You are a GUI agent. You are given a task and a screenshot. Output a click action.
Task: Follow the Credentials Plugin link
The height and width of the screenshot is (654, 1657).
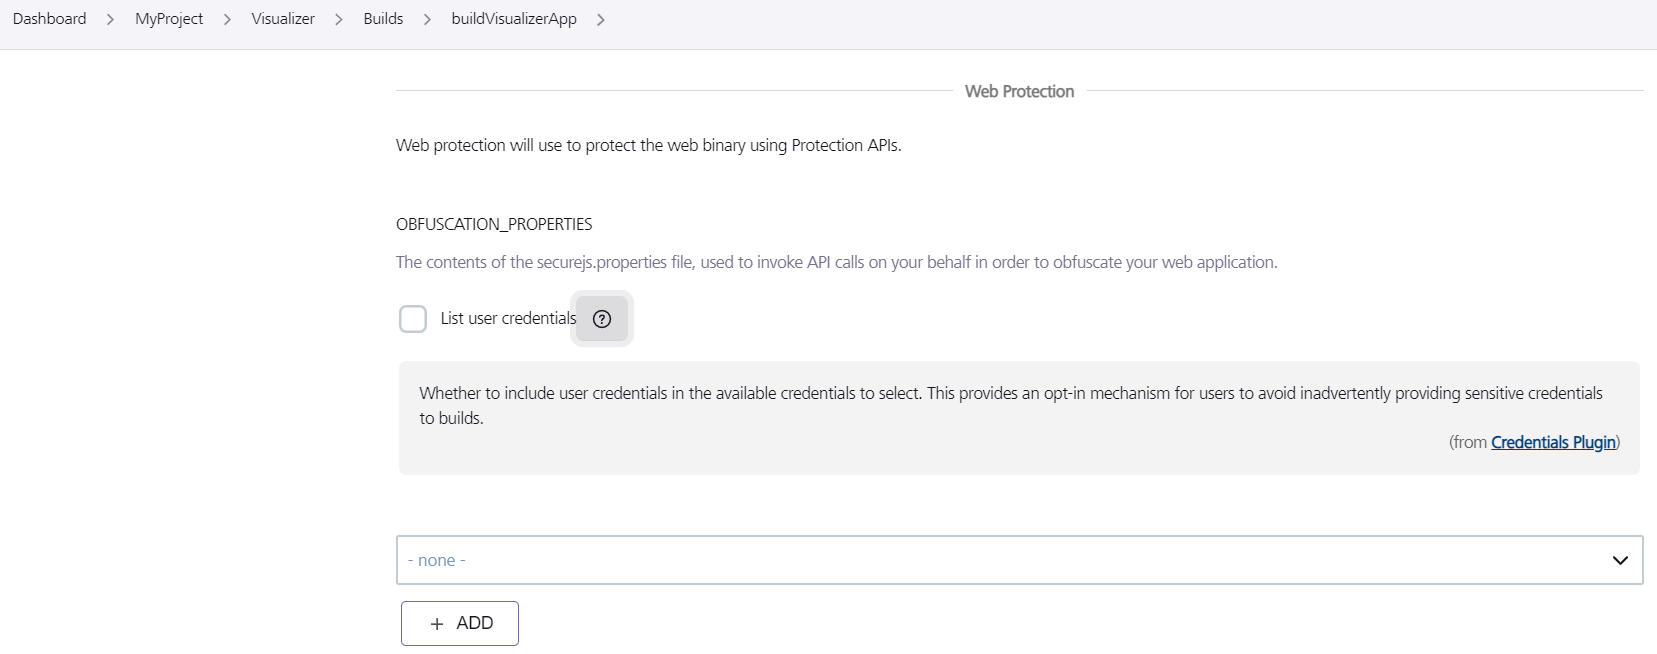point(1553,442)
